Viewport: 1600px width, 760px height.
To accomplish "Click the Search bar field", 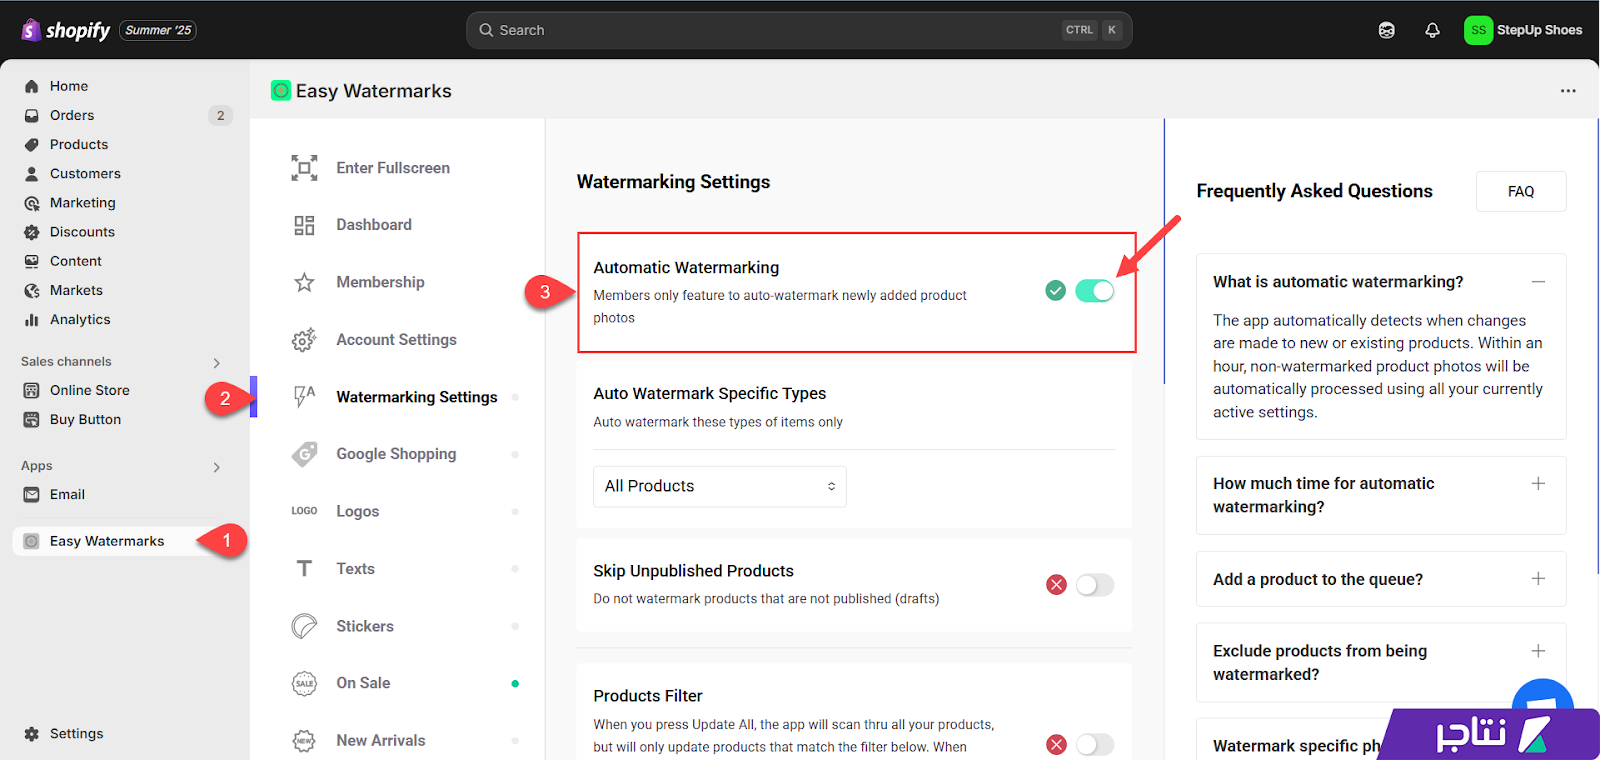I will (x=799, y=30).
